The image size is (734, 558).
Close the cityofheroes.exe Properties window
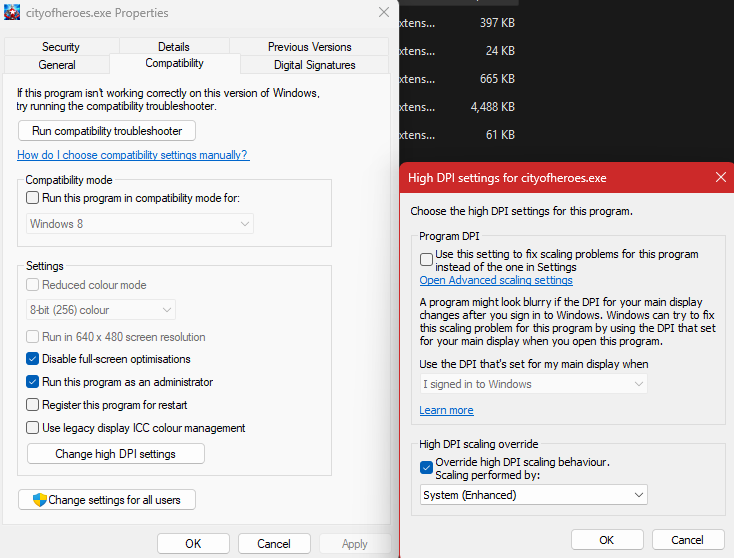(384, 13)
